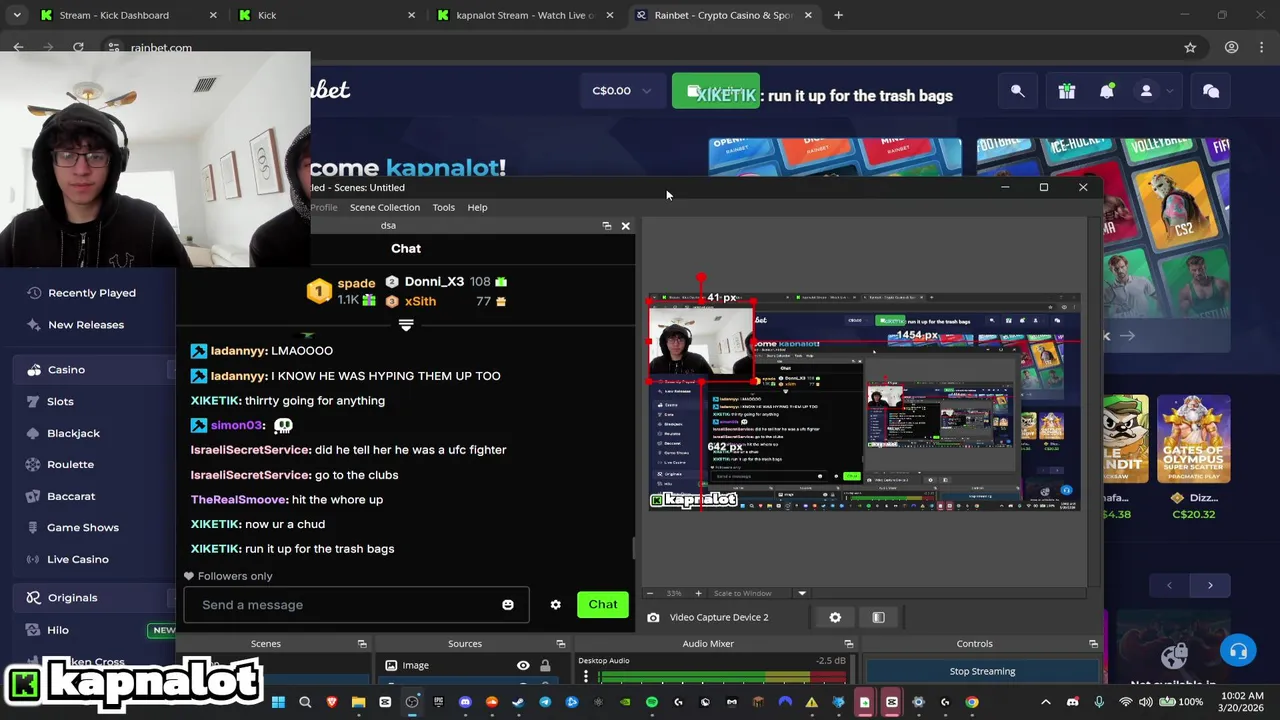The width and height of the screenshot is (1280, 720).
Task: Go to next games with carousel right arrow
Action: [1210, 585]
